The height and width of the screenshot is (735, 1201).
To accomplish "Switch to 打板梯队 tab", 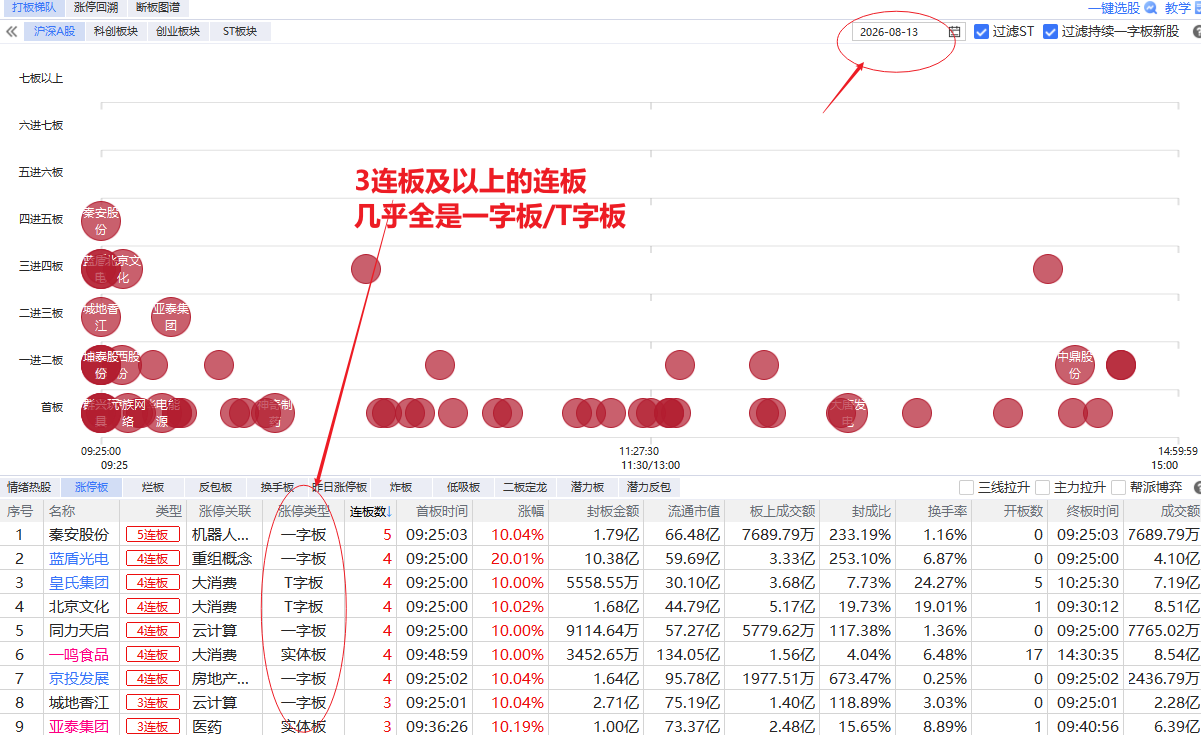I will click(x=32, y=7).
